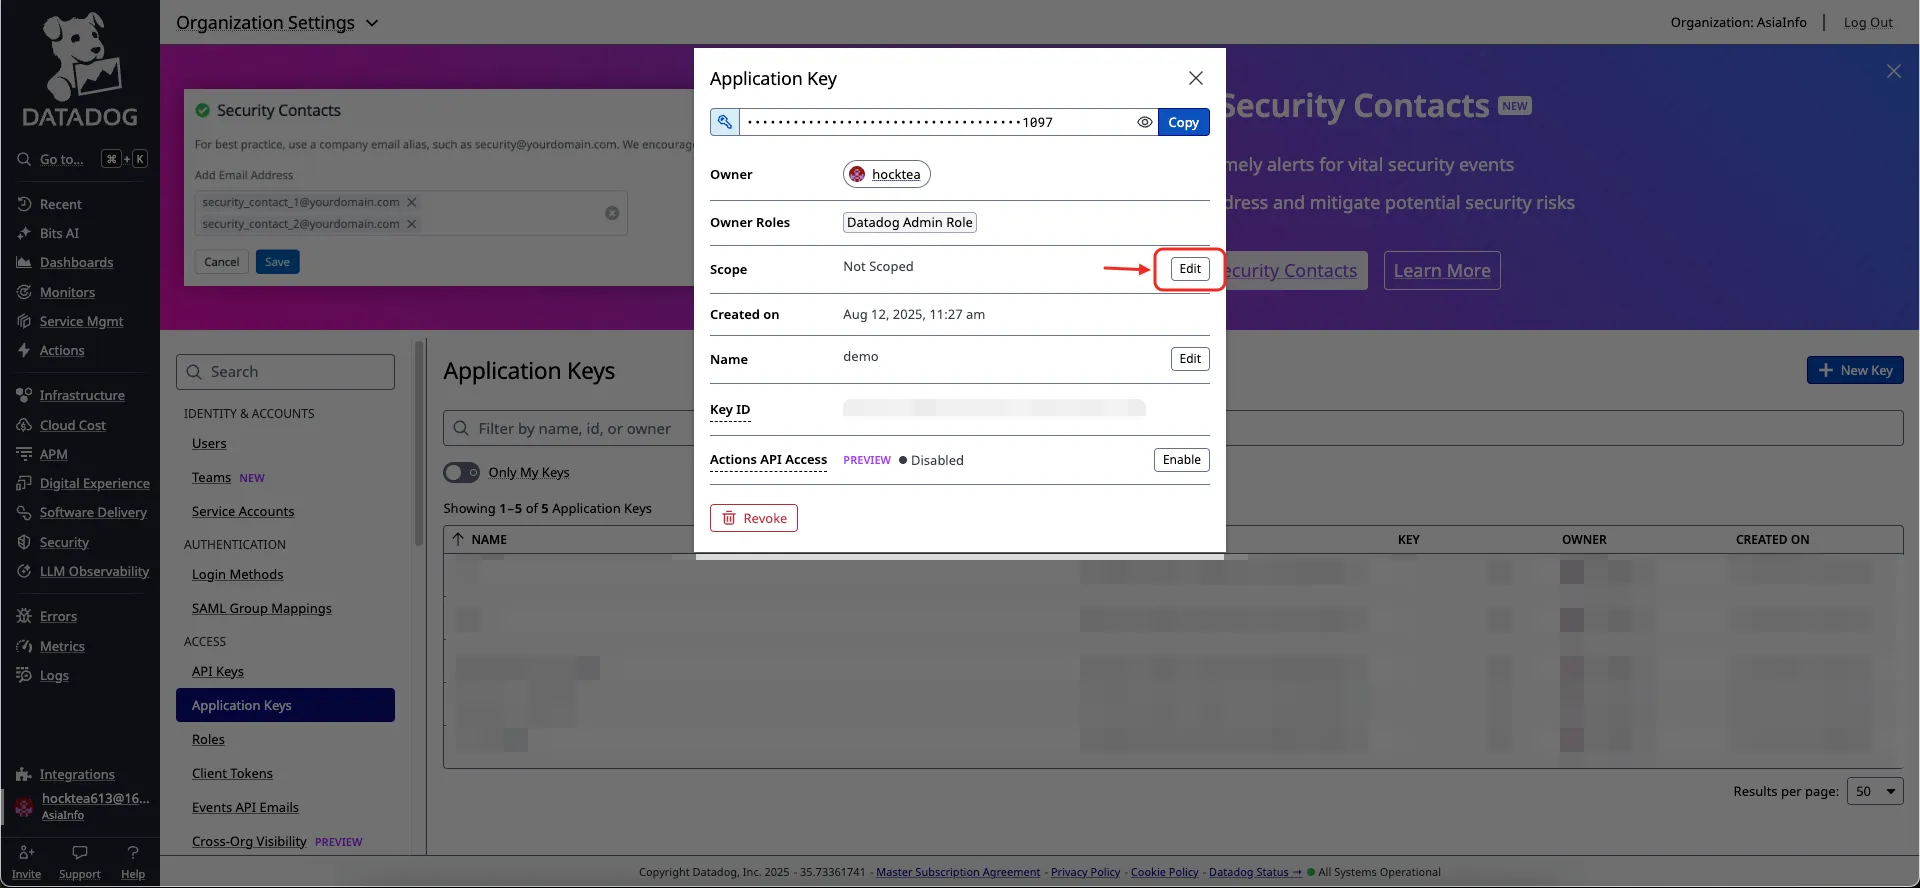Click the Invite user icon
Screen dimensions: 1920x888
tap(27, 853)
